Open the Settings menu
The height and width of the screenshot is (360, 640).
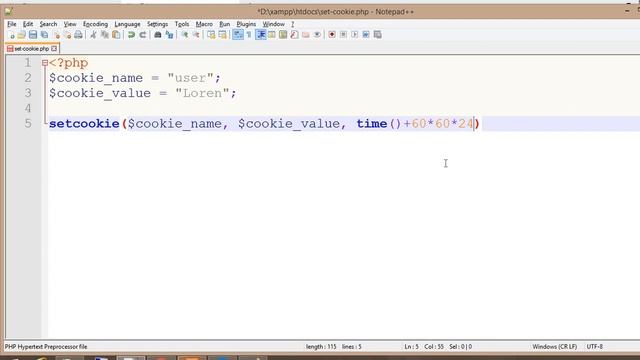tap(157, 24)
